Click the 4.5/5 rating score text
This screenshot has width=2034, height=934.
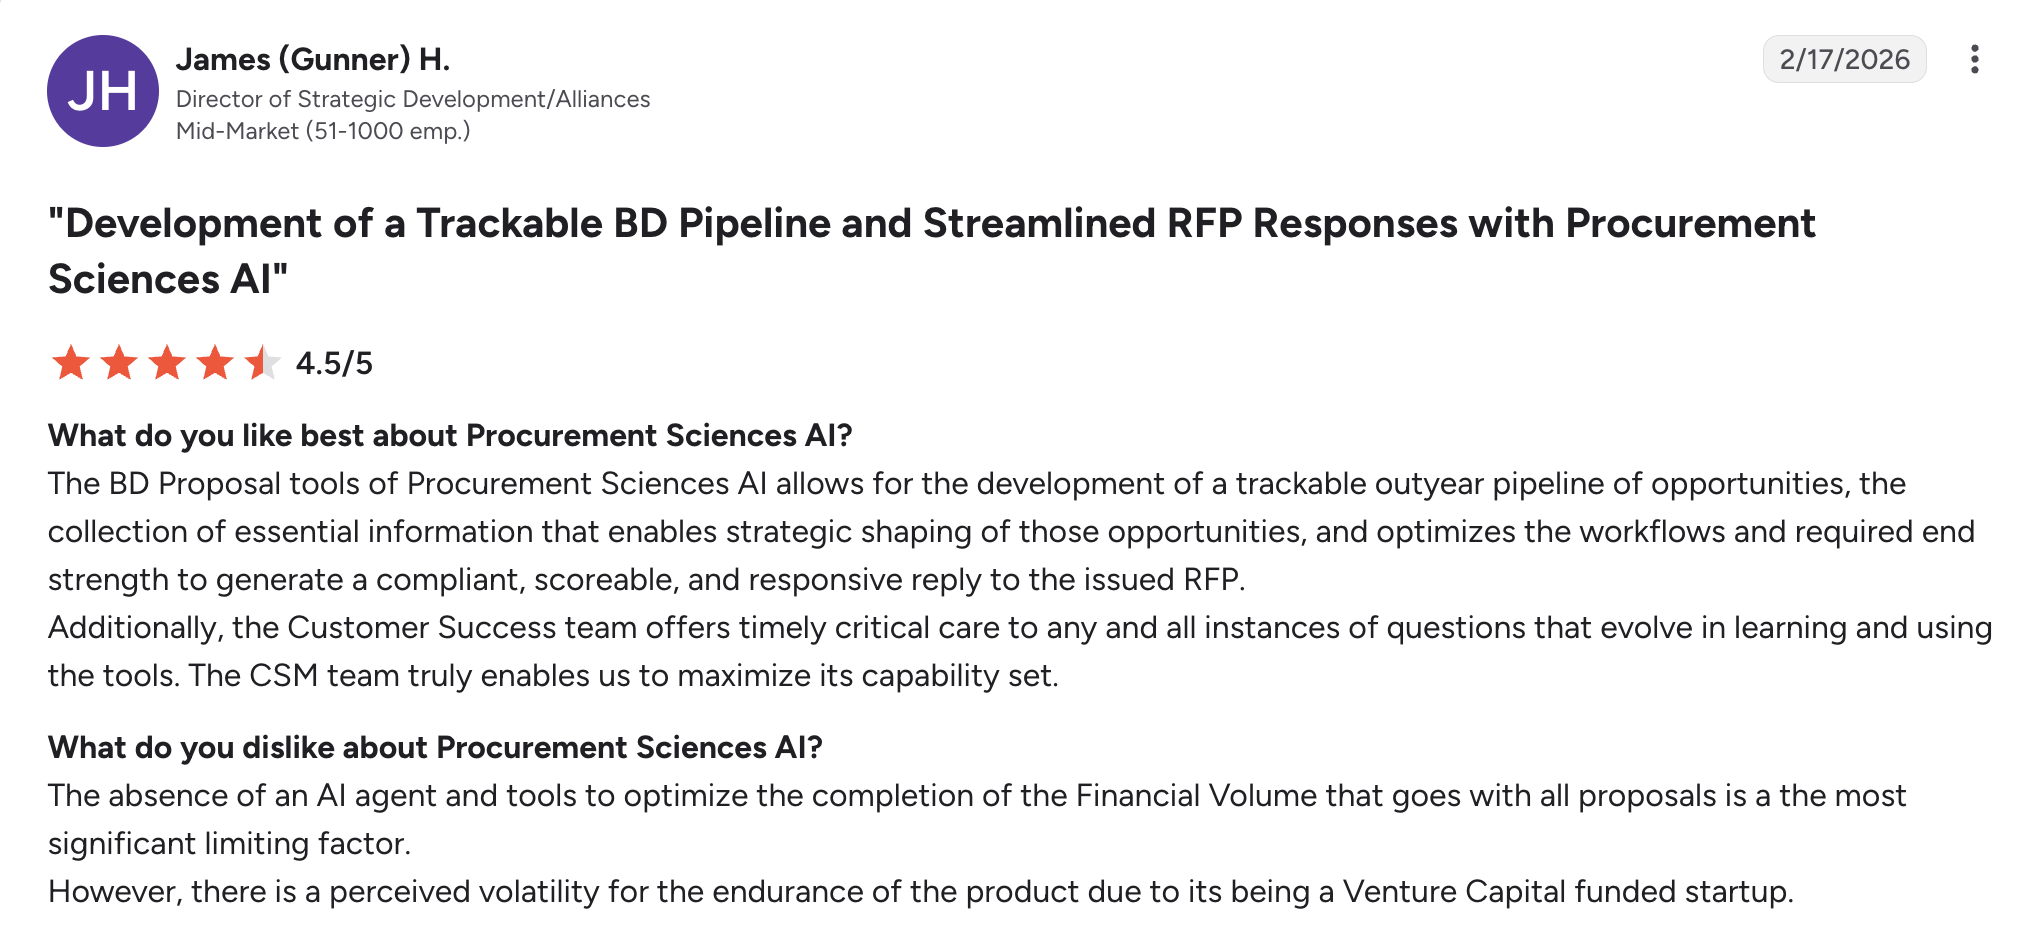(334, 363)
